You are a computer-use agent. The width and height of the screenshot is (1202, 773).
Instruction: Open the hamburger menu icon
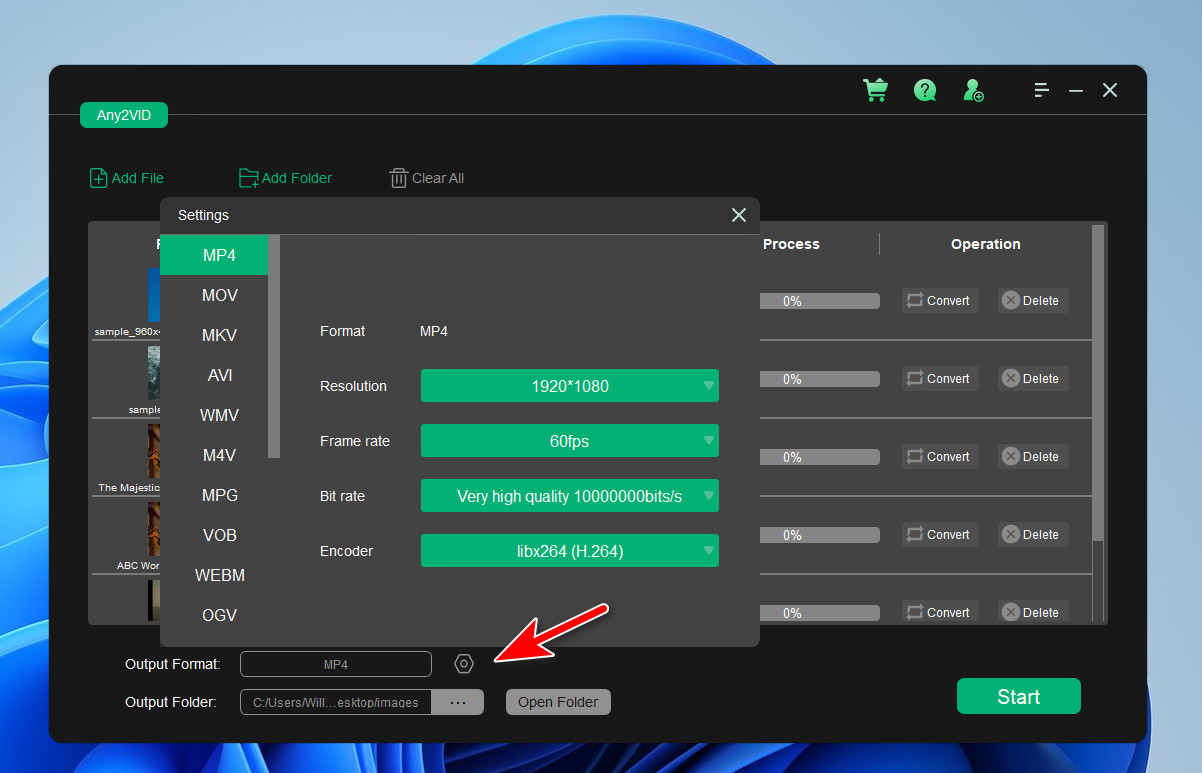tap(1041, 90)
